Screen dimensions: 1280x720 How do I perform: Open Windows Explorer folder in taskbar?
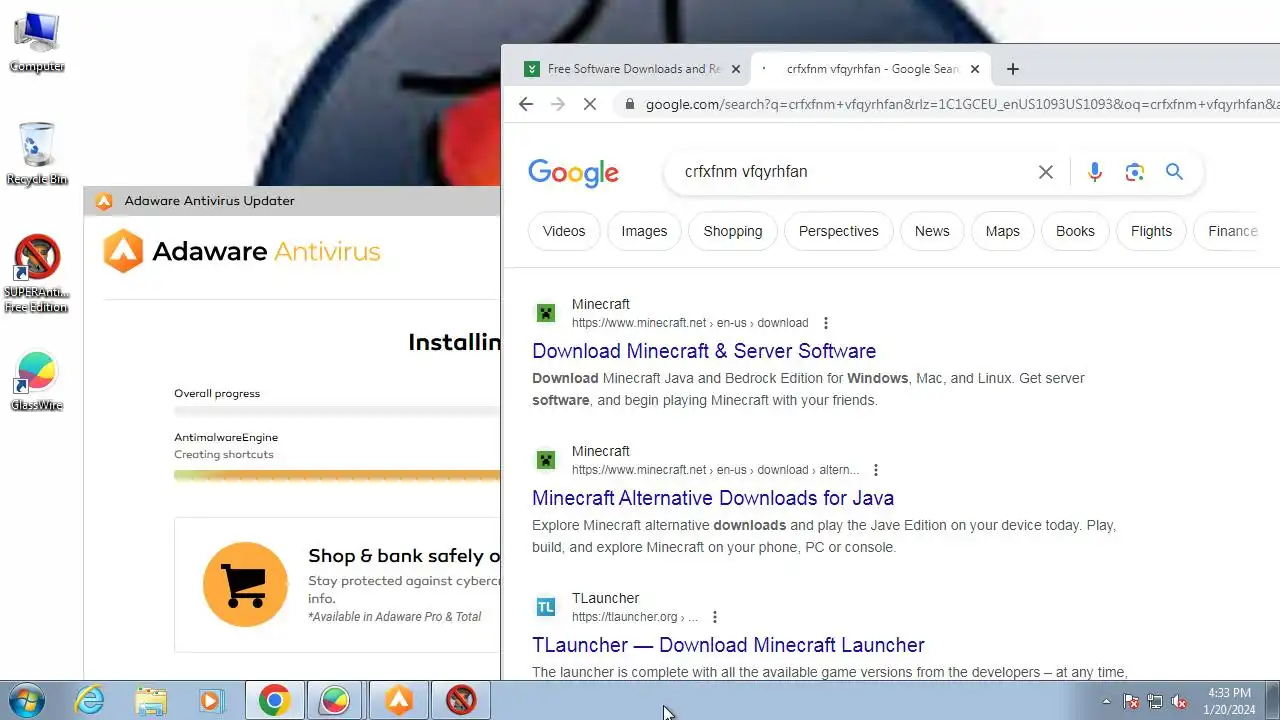[151, 701]
